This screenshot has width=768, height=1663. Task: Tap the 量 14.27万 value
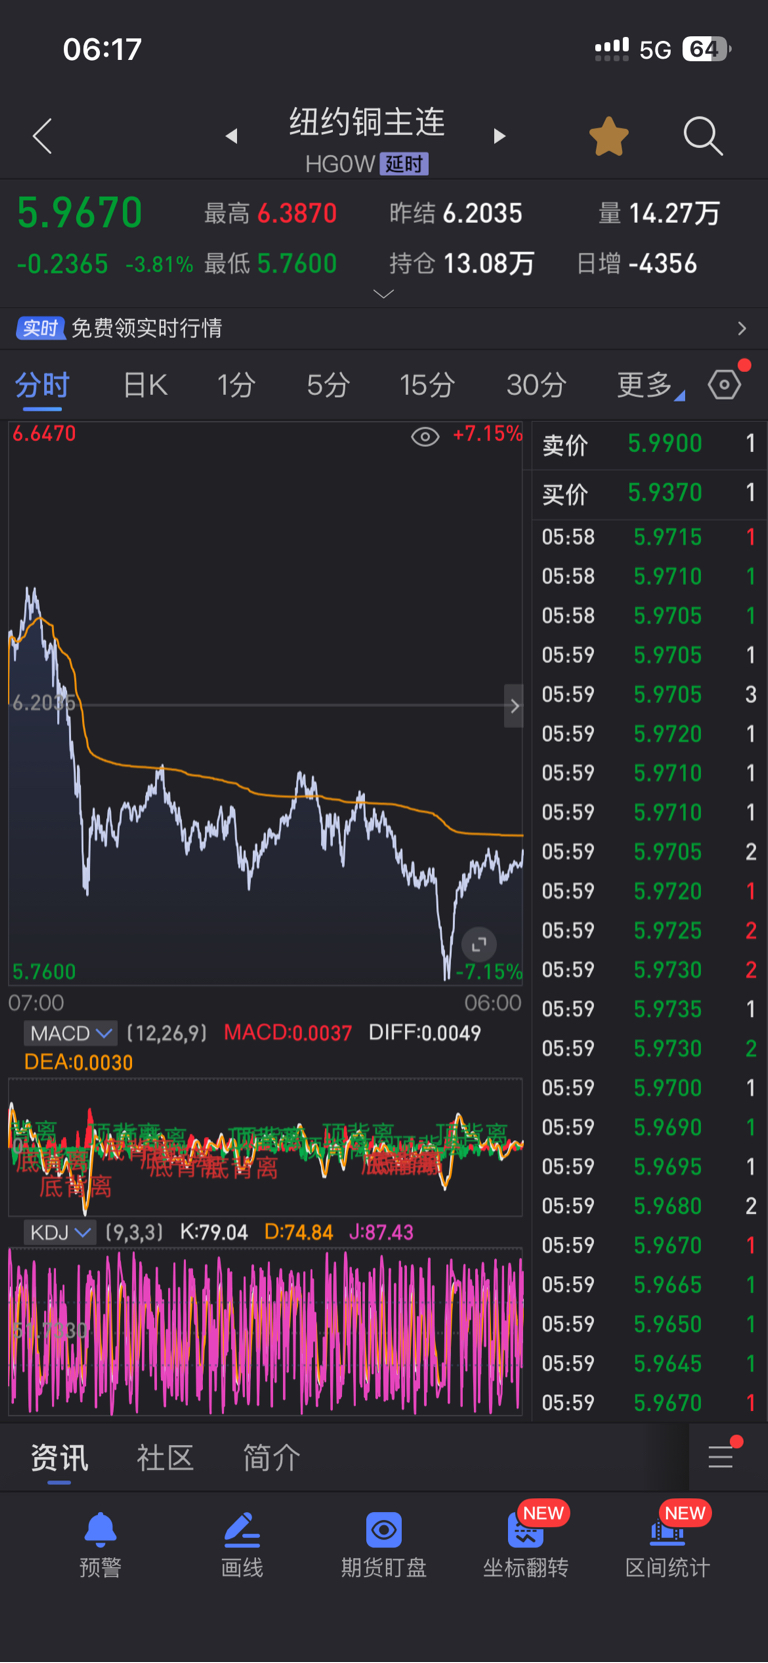click(x=659, y=213)
